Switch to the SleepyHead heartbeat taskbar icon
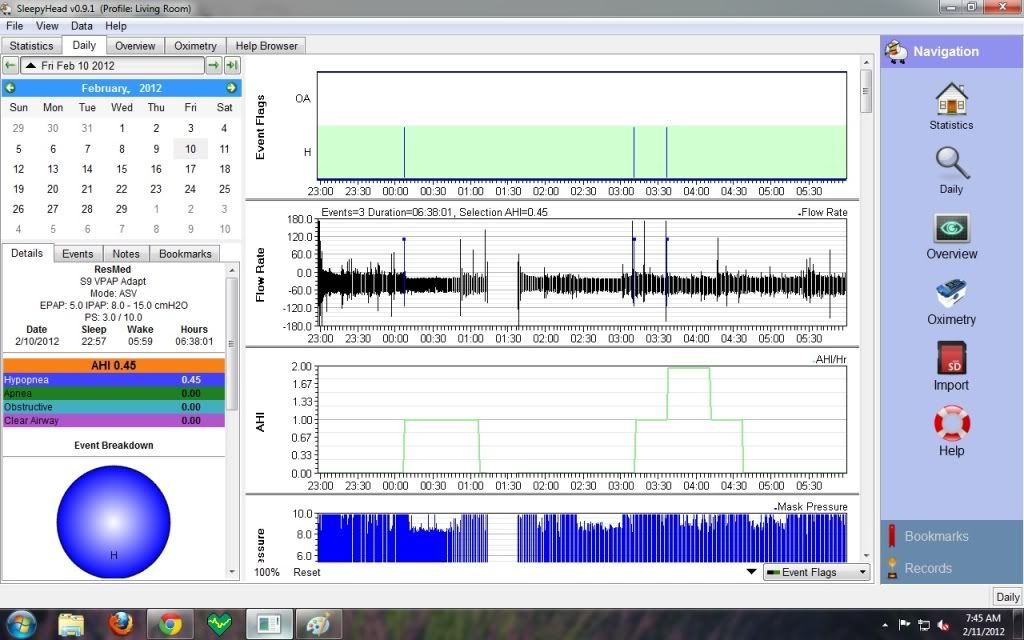Image resolution: width=1024 pixels, height=640 pixels. coord(219,624)
